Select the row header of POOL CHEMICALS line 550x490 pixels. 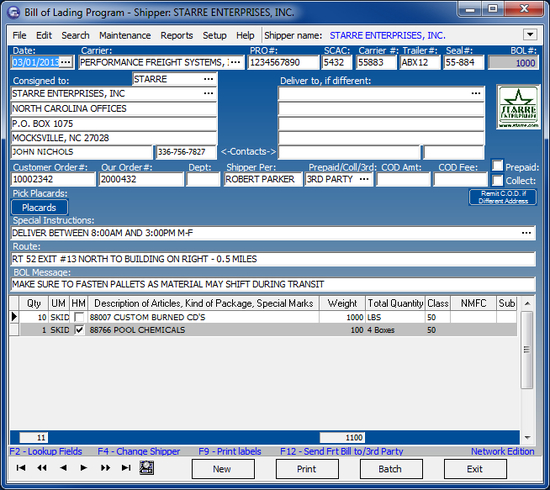pos(14,330)
